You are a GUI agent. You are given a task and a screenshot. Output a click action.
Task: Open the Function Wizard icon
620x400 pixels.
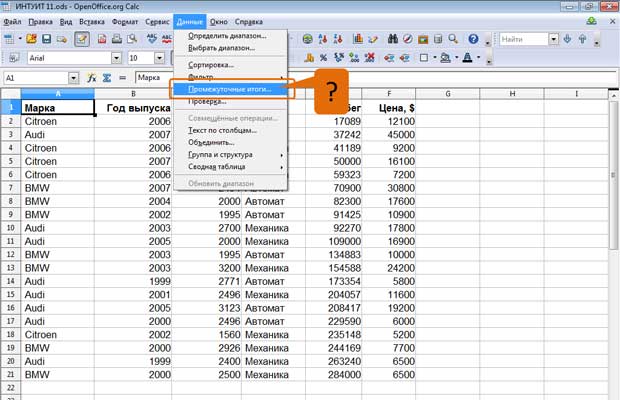(x=92, y=78)
